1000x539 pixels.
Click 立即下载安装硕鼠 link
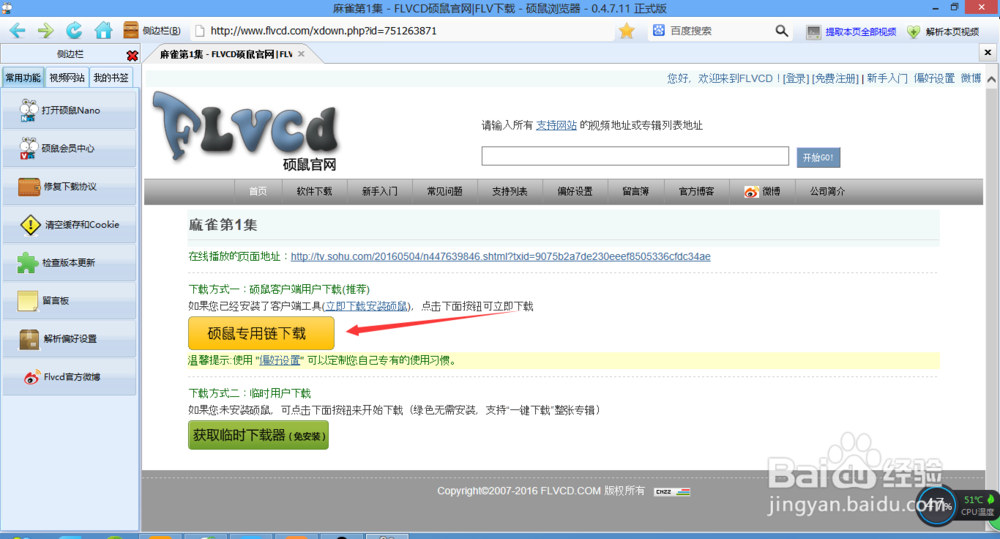click(x=366, y=306)
